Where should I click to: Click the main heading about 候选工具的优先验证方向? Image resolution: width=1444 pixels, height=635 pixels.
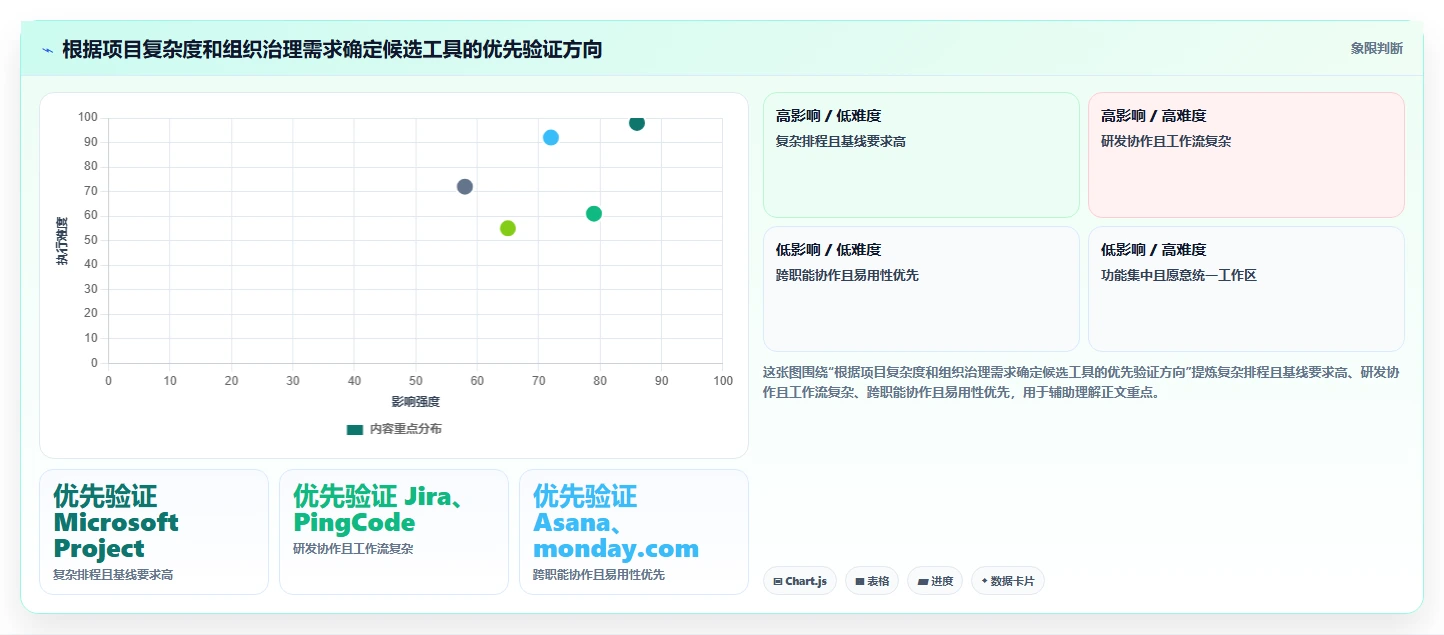332,49
